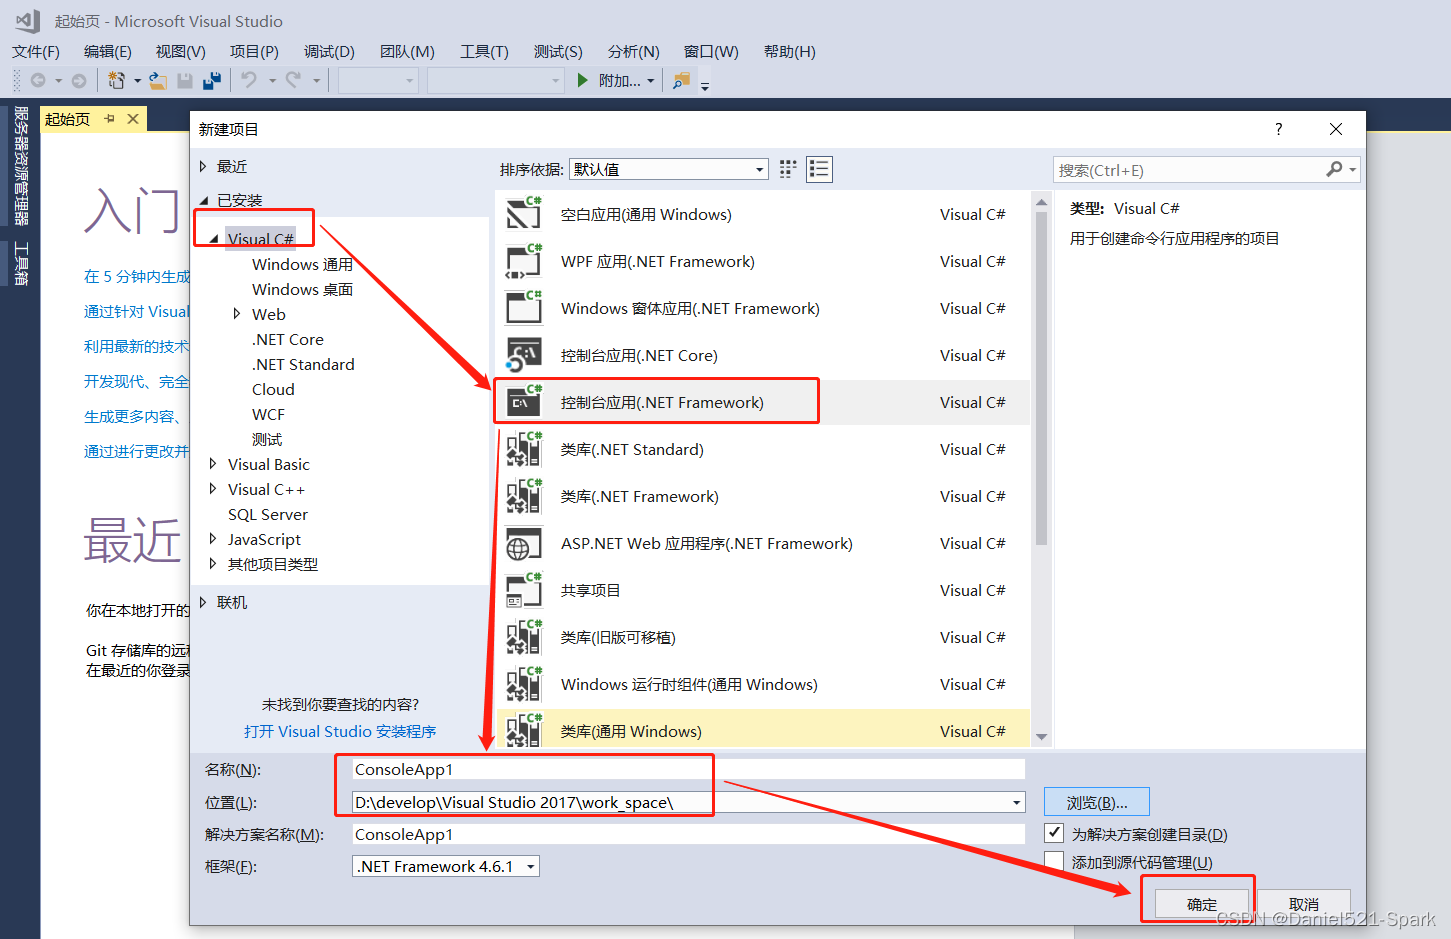Open the 位置 path dropdown arrow

pos(1017,802)
